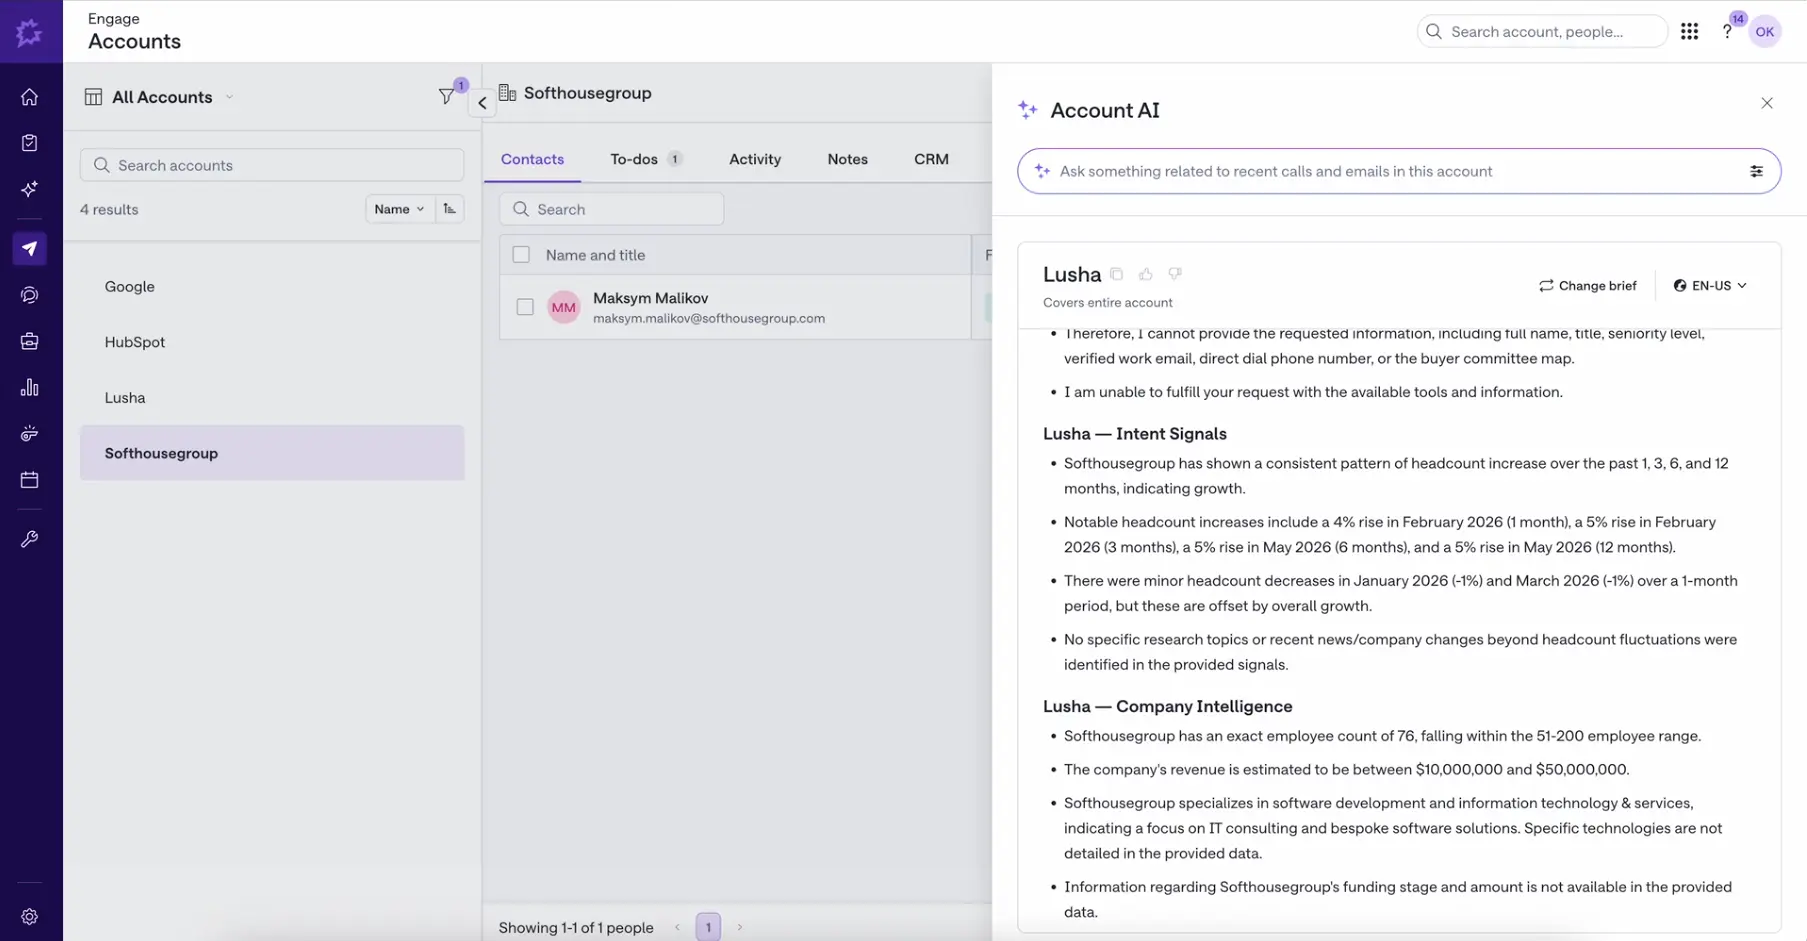Open the briefcase deals icon in sidebar
Image resolution: width=1807 pixels, height=941 pixels.
[30, 341]
